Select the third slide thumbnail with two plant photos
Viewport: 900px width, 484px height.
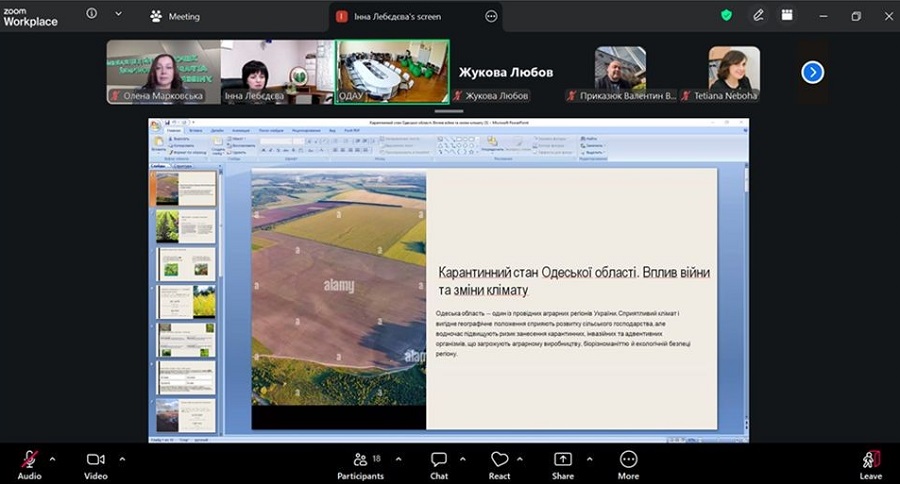pyautogui.click(x=185, y=264)
